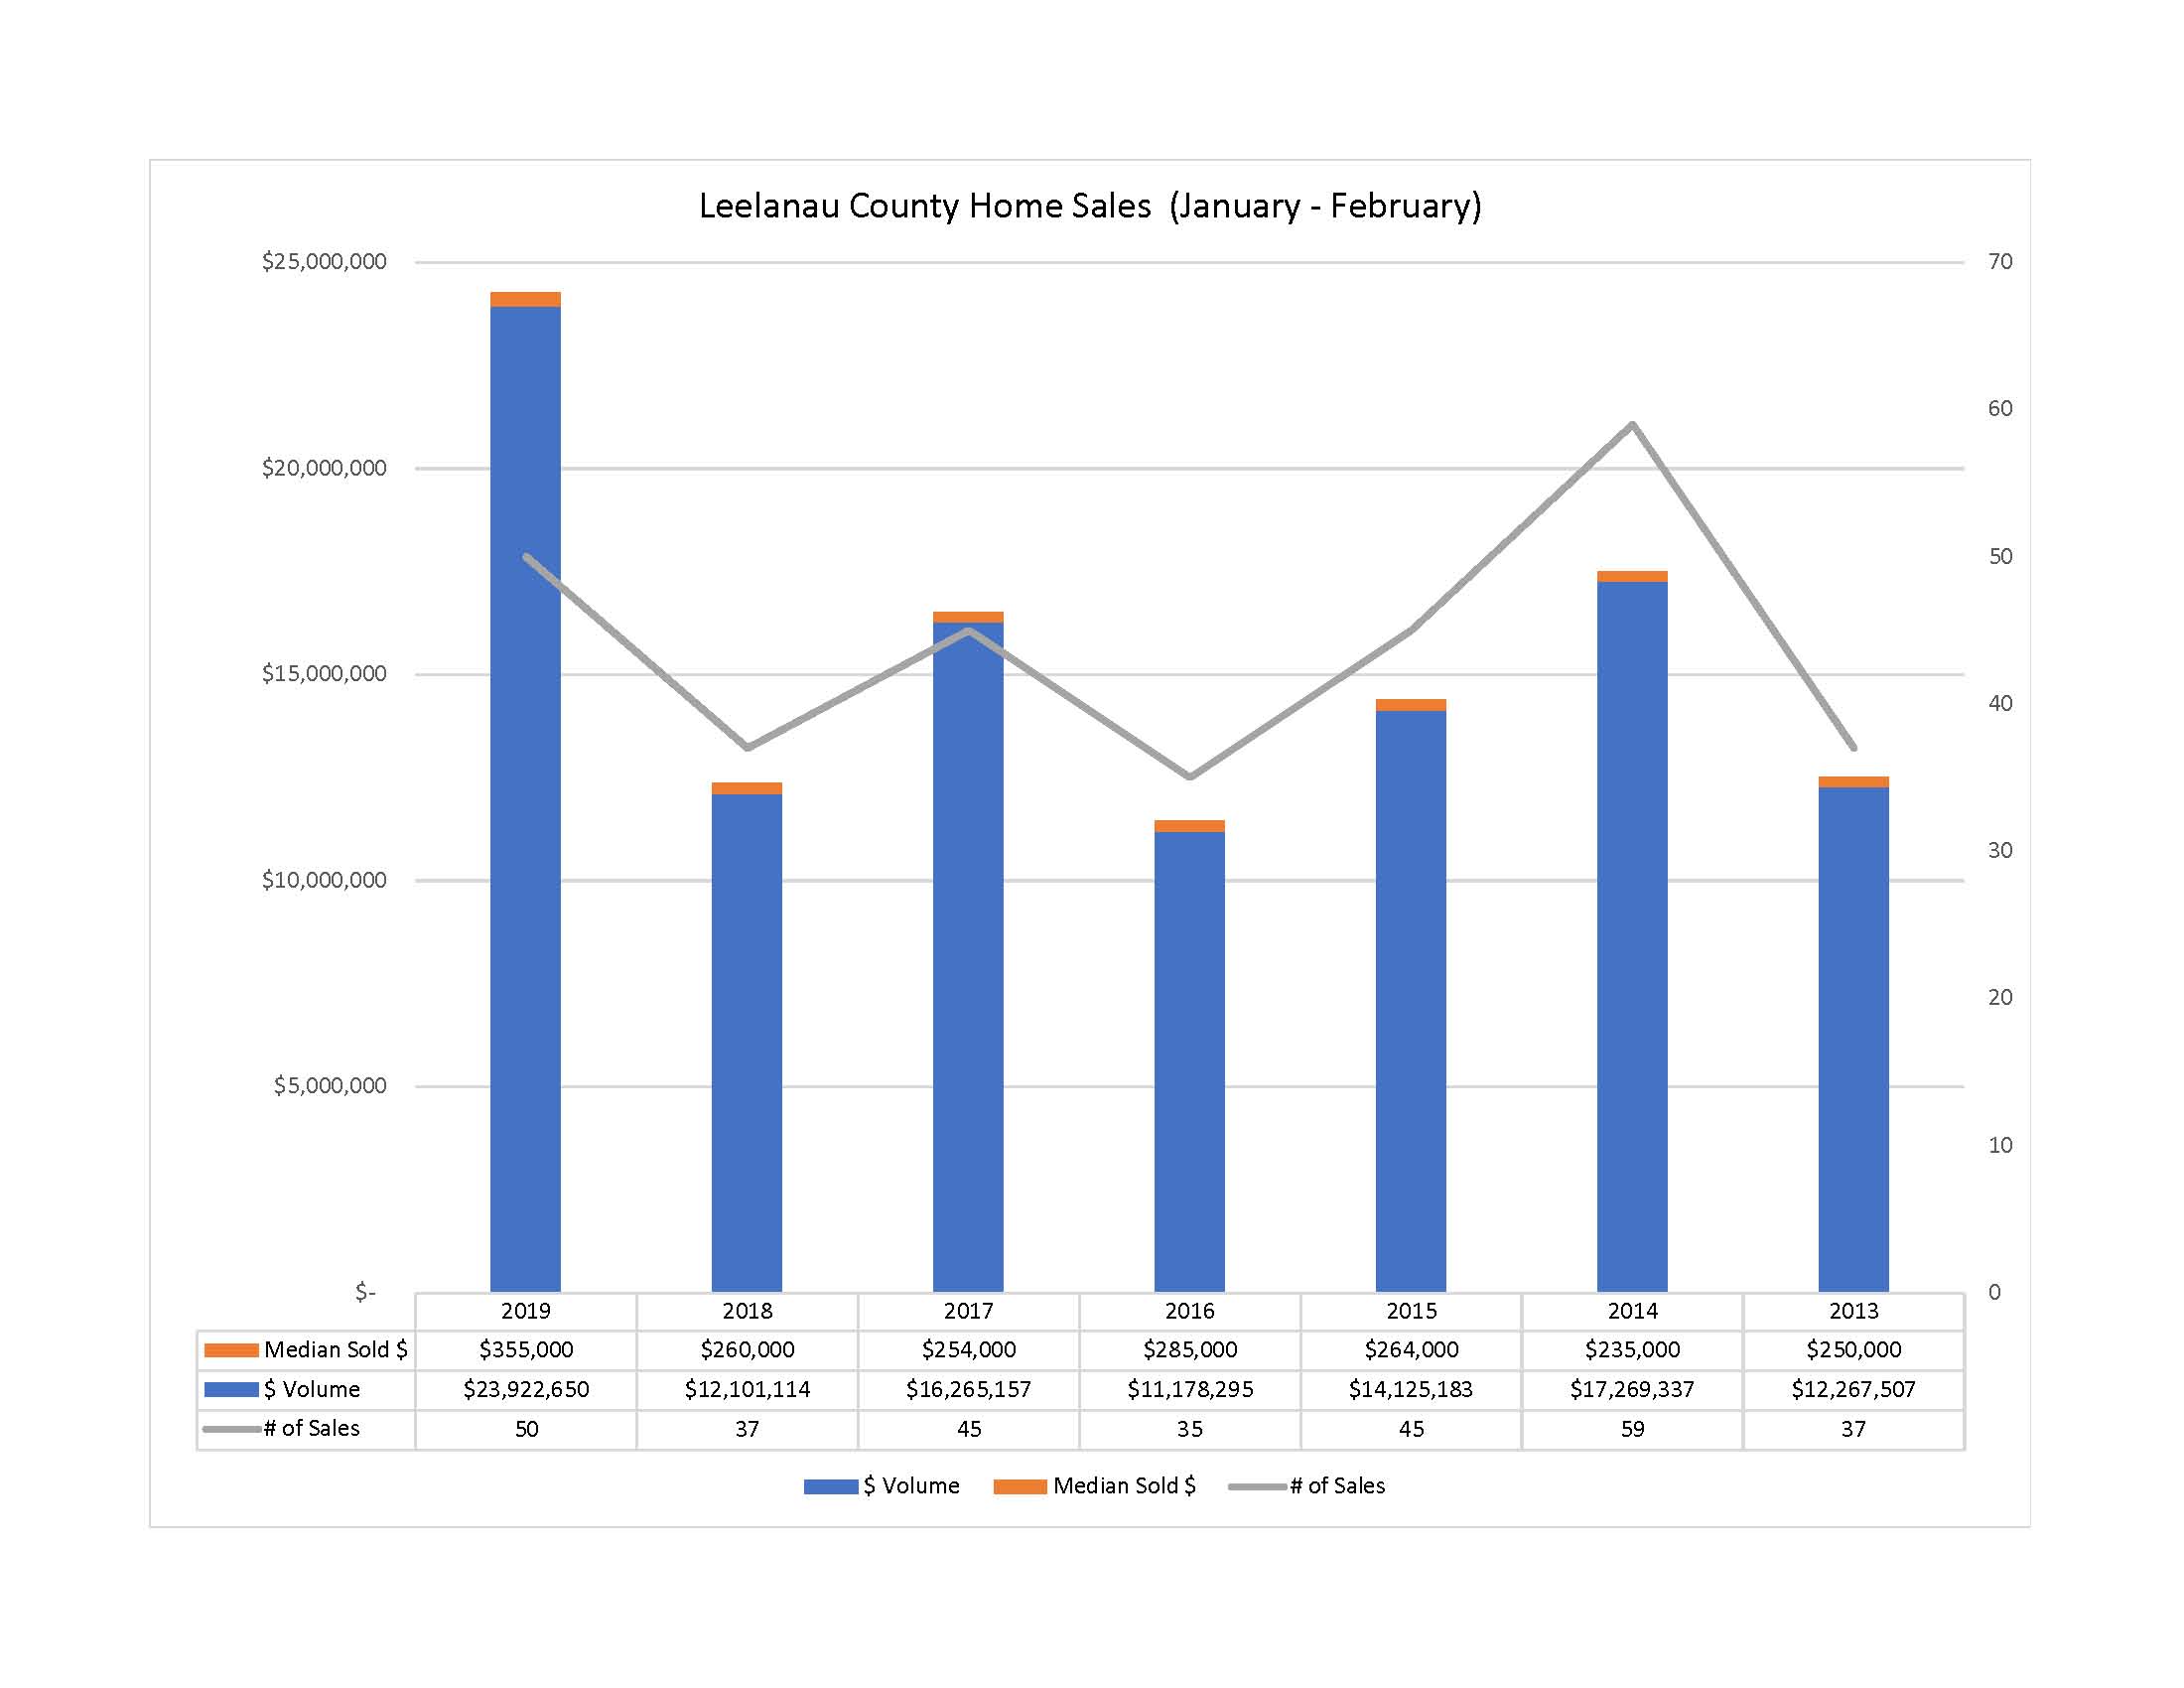Click the $250,000 median cell
2184x1688 pixels.
pyautogui.click(x=1854, y=1350)
